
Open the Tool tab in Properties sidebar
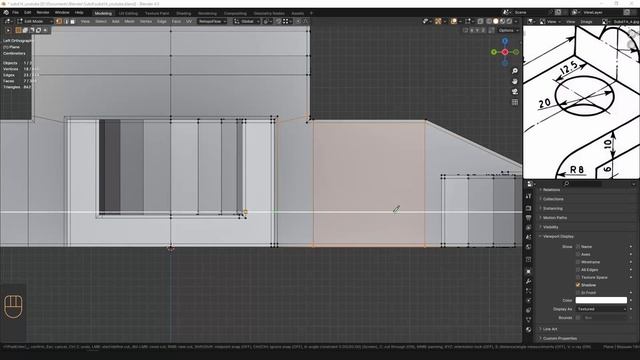coord(529,196)
